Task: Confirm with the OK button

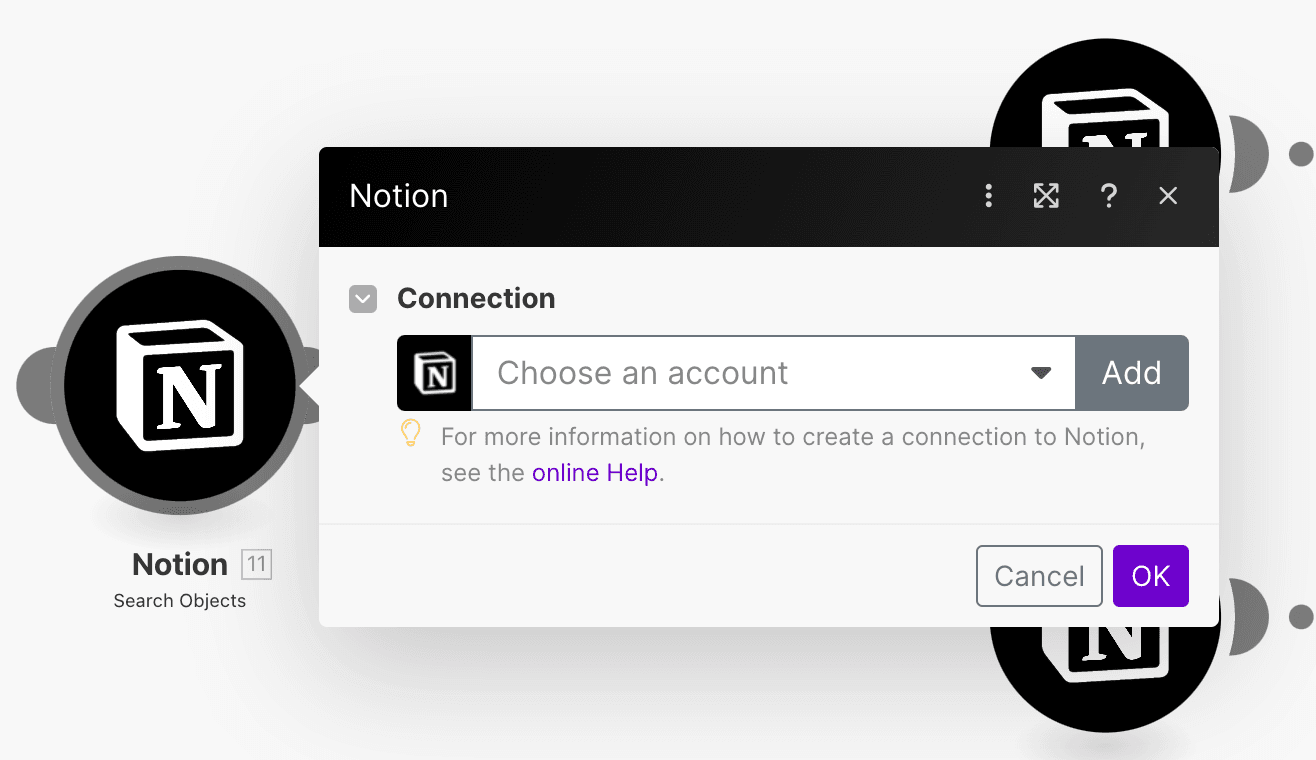Action: [1150, 576]
